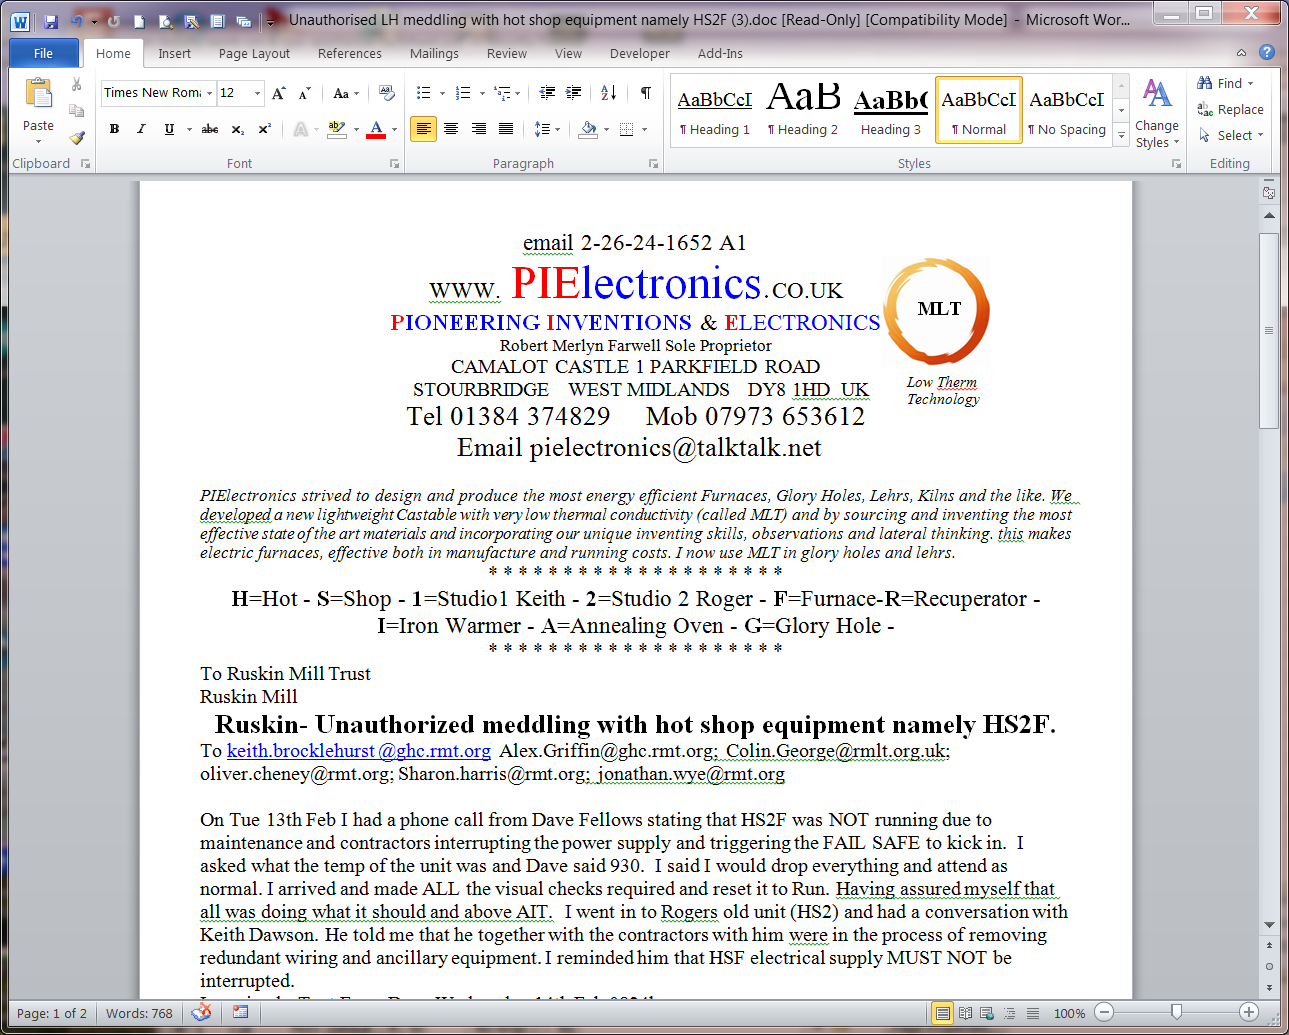This screenshot has width=1289, height=1035.
Task: Click the Shrink Font icon
Action: (305, 93)
